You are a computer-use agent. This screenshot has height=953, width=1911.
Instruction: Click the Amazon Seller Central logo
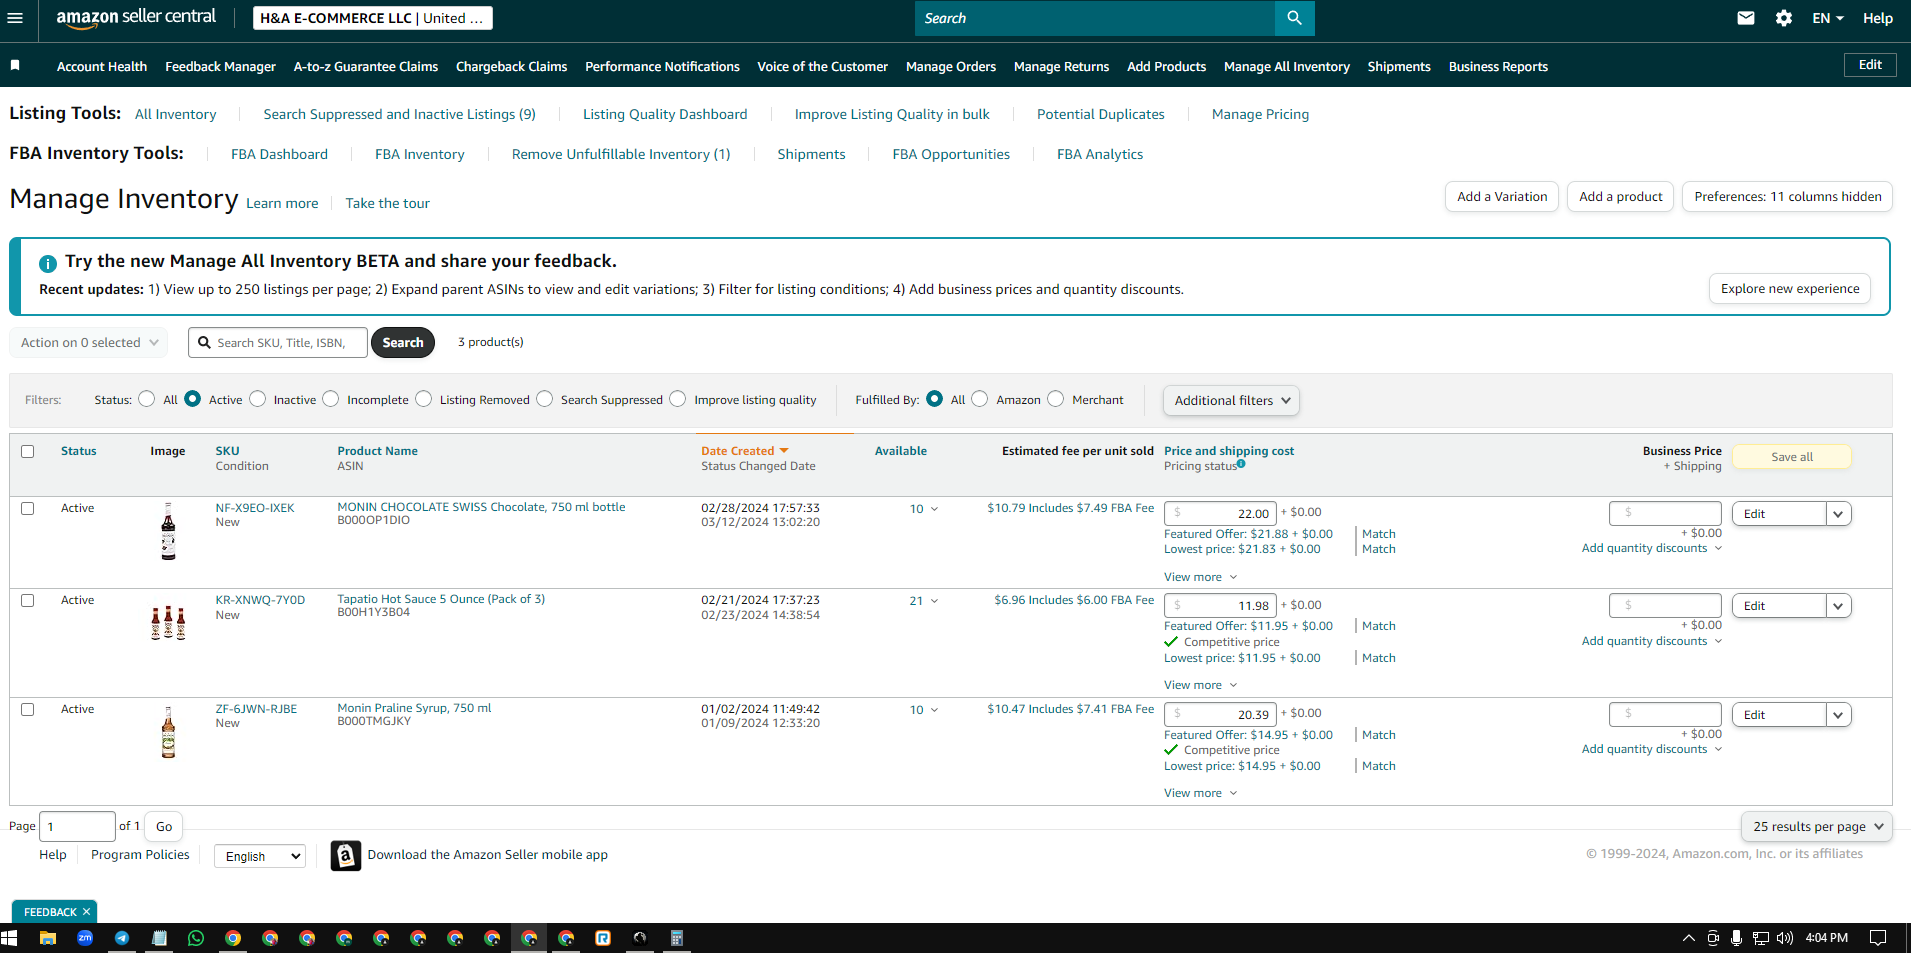tap(136, 18)
